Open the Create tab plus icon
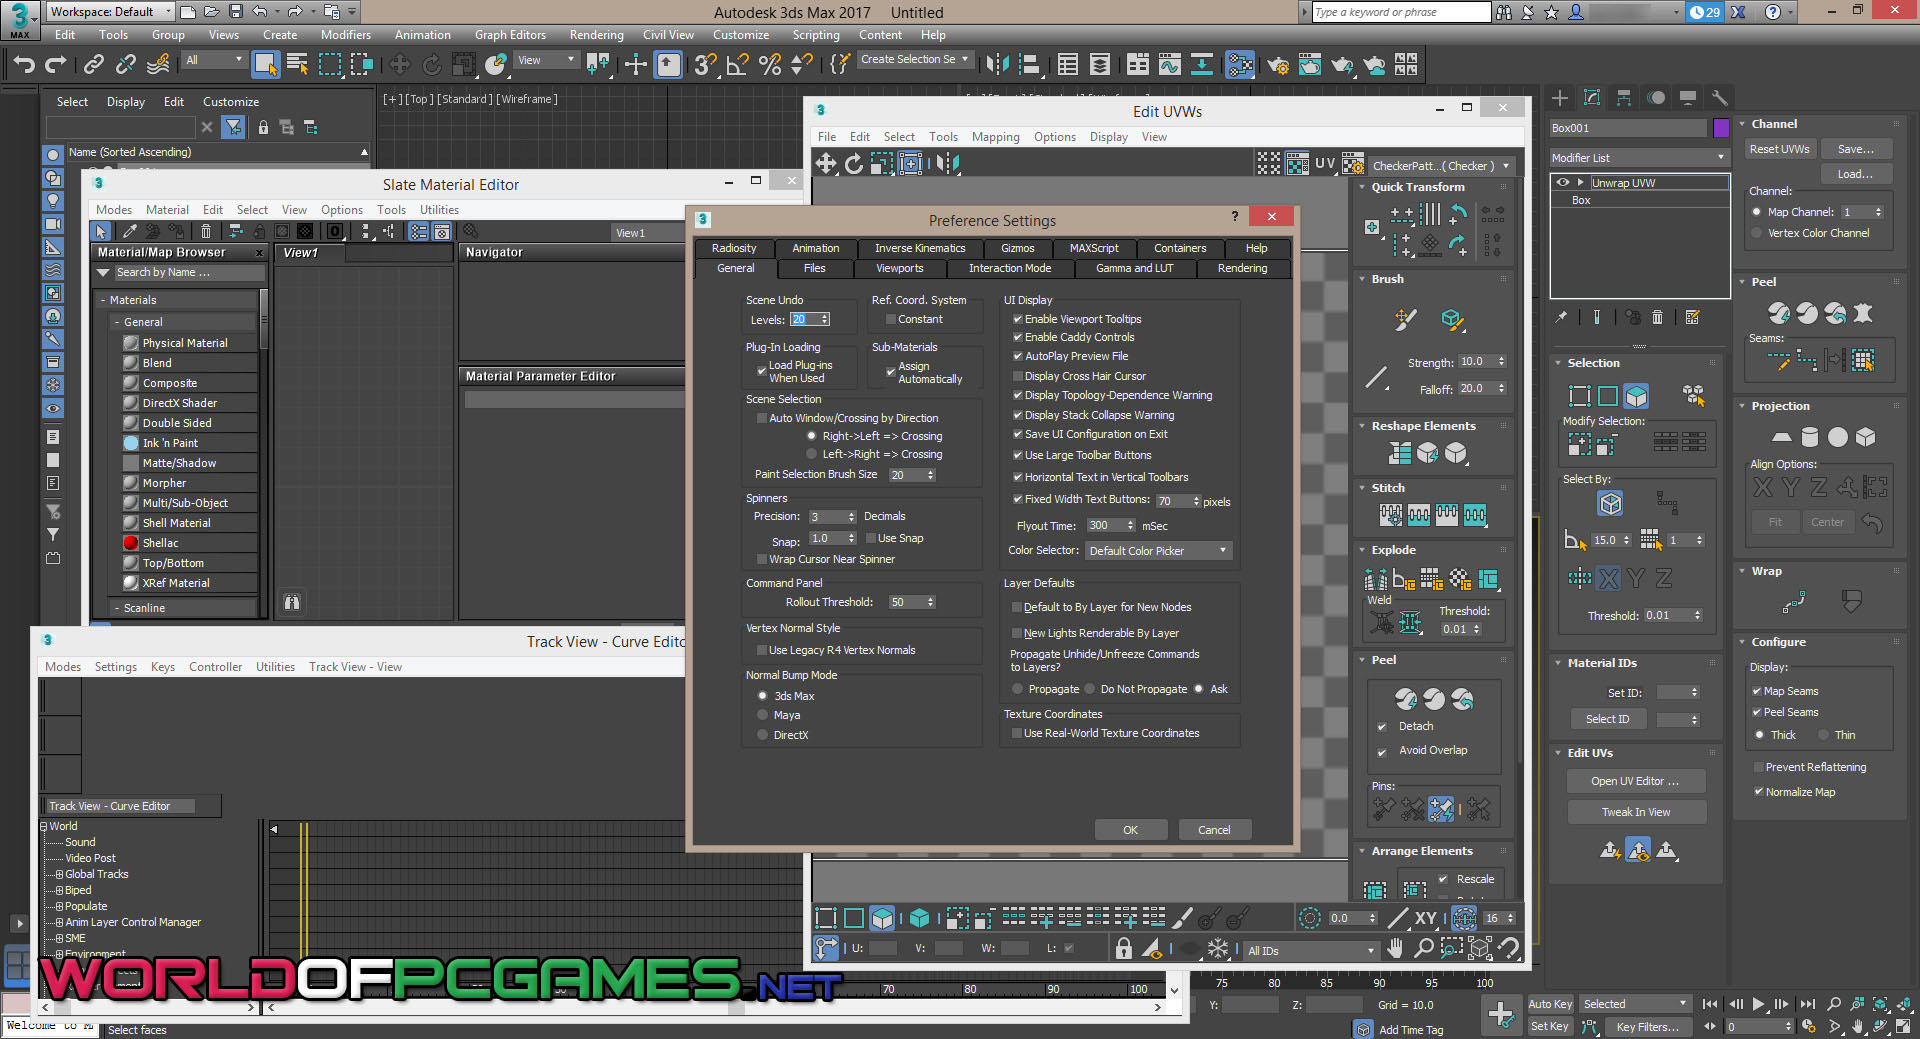1920x1039 pixels. point(1560,98)
